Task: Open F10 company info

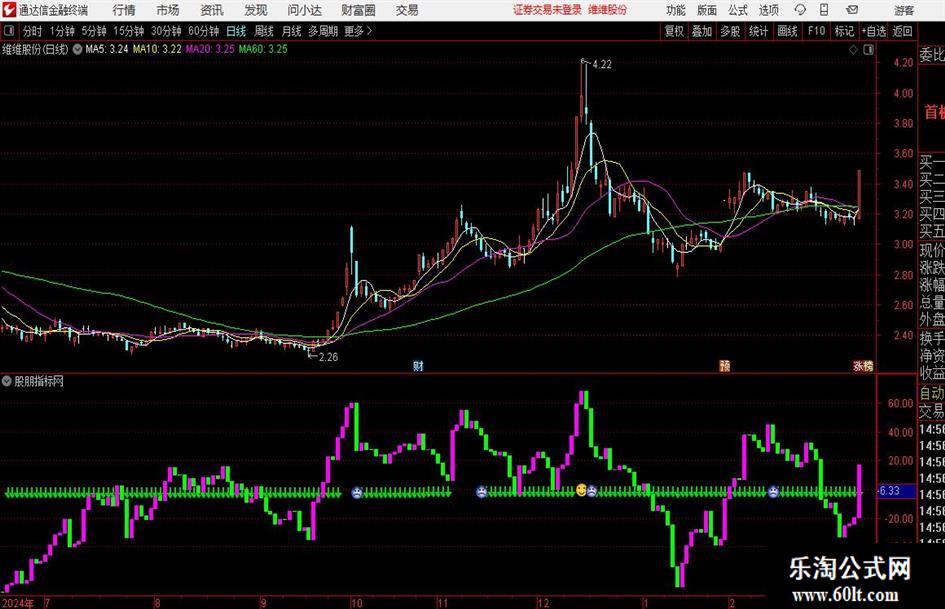Action: (x=816, y=31)
